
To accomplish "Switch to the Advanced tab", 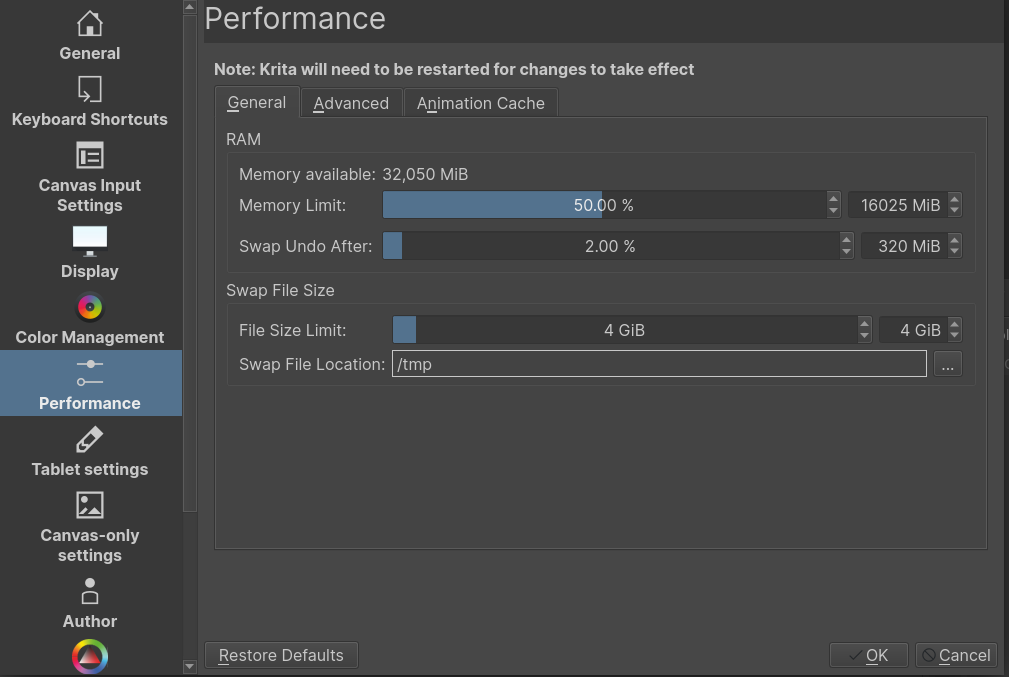I will click(351, 103).
